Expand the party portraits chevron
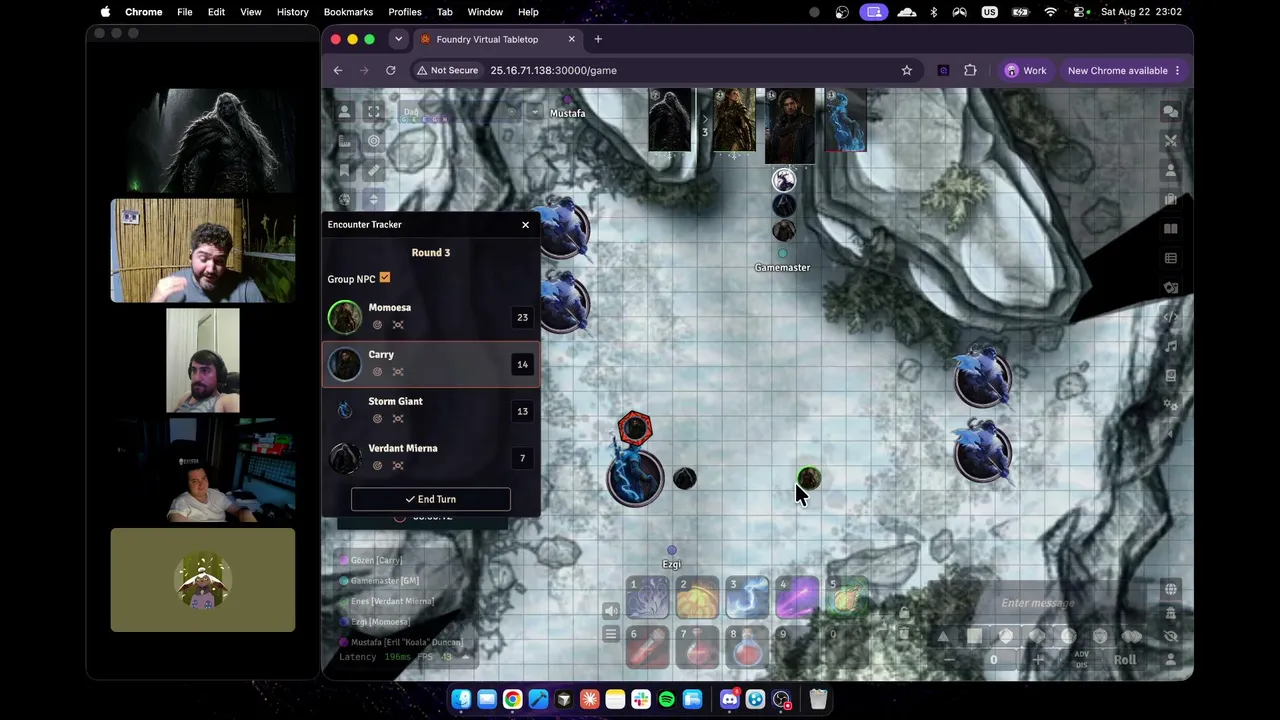The height and width of the screenshot is (720, 1280). (x=704, y=119)
